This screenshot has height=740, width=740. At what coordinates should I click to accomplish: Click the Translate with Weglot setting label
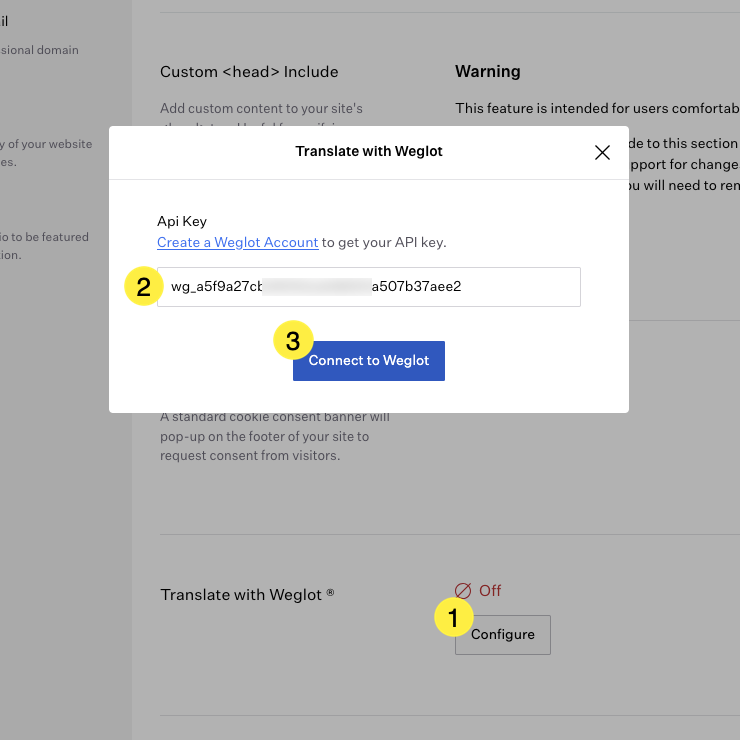pyautogui.click(x=247, y=595)
